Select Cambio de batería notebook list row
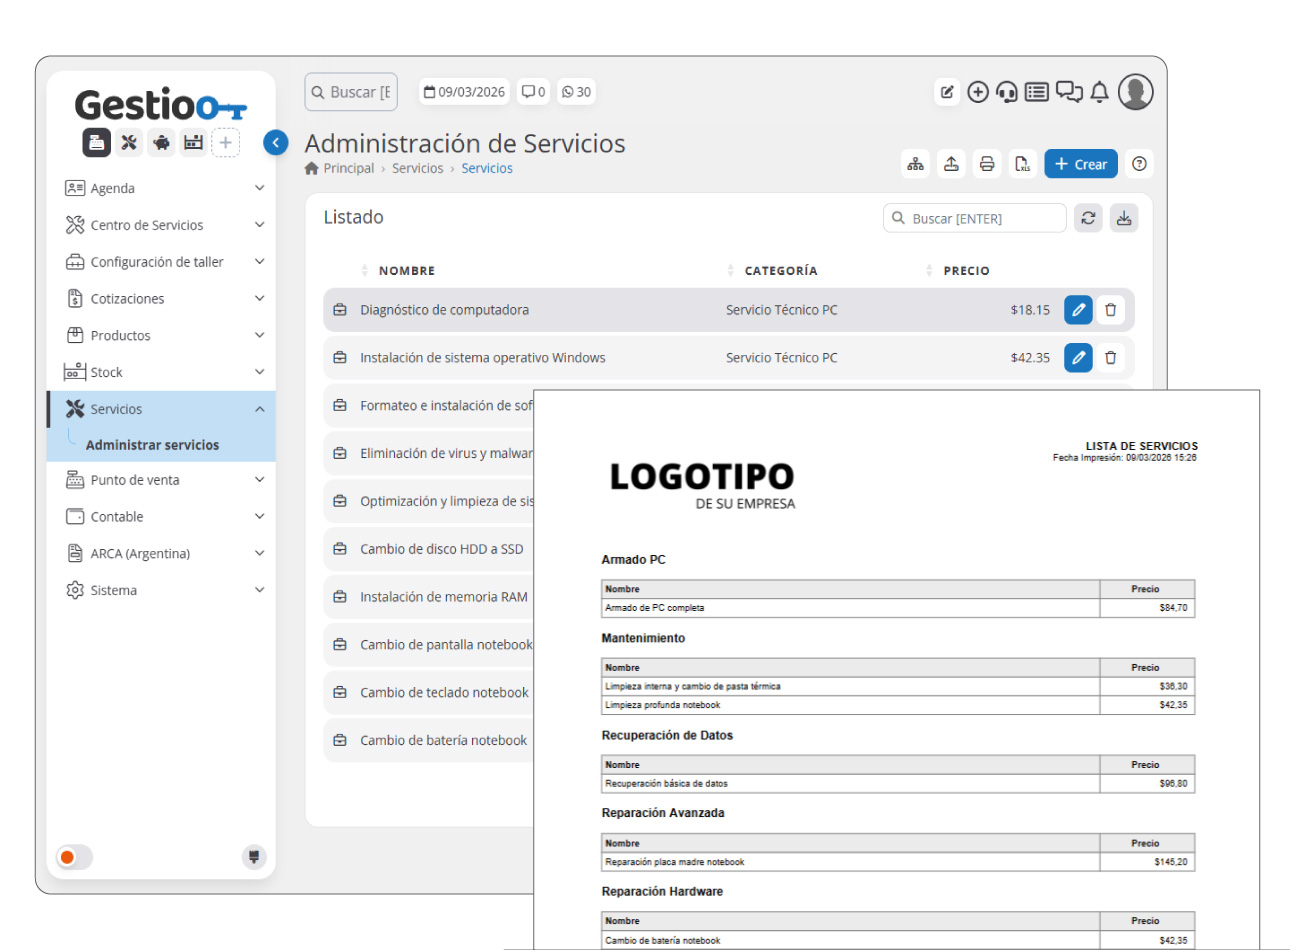This screenshot has height=950, width=1300. (429, 740)
